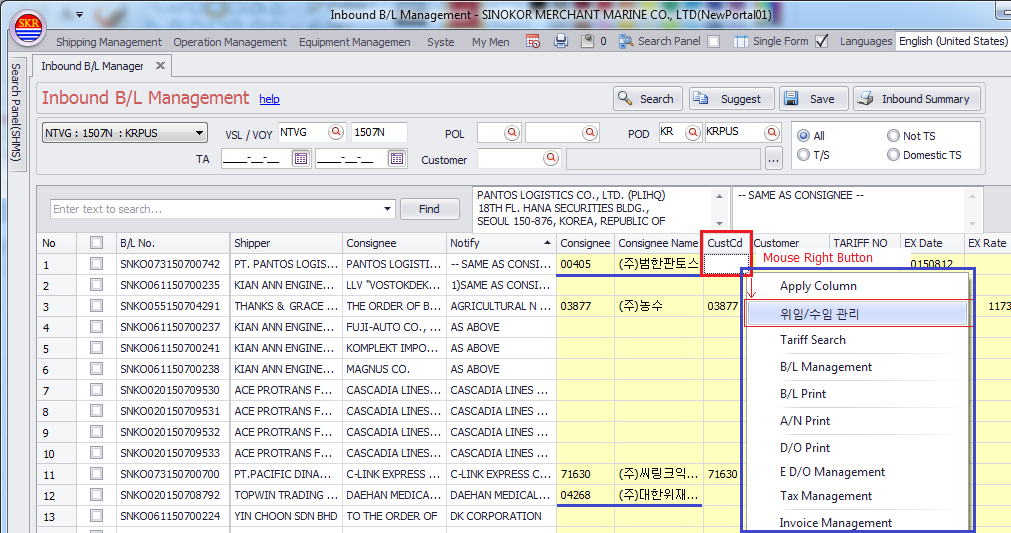Check the row checkbox for SNKO055150704291
Viewport: 1011px width, 533px height.
click(x=96, y=306)
